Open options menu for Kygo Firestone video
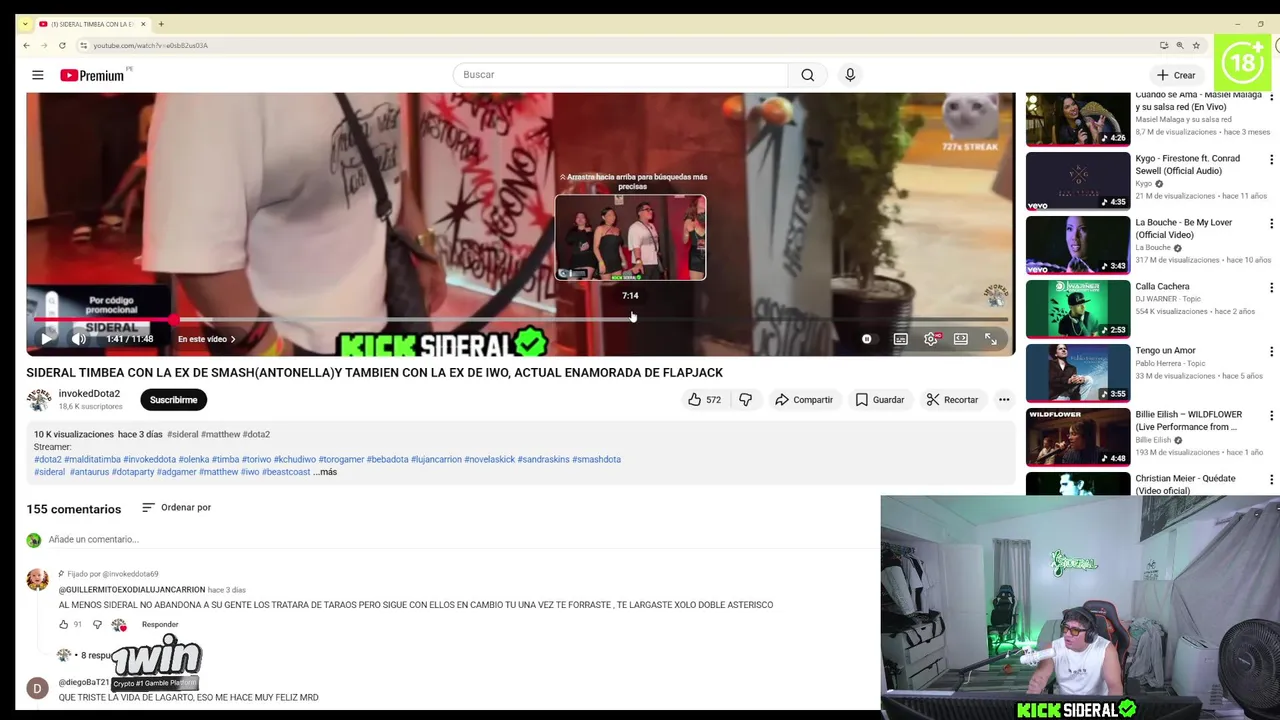This screenshot has height=720, width=1280. (1271, 160)
